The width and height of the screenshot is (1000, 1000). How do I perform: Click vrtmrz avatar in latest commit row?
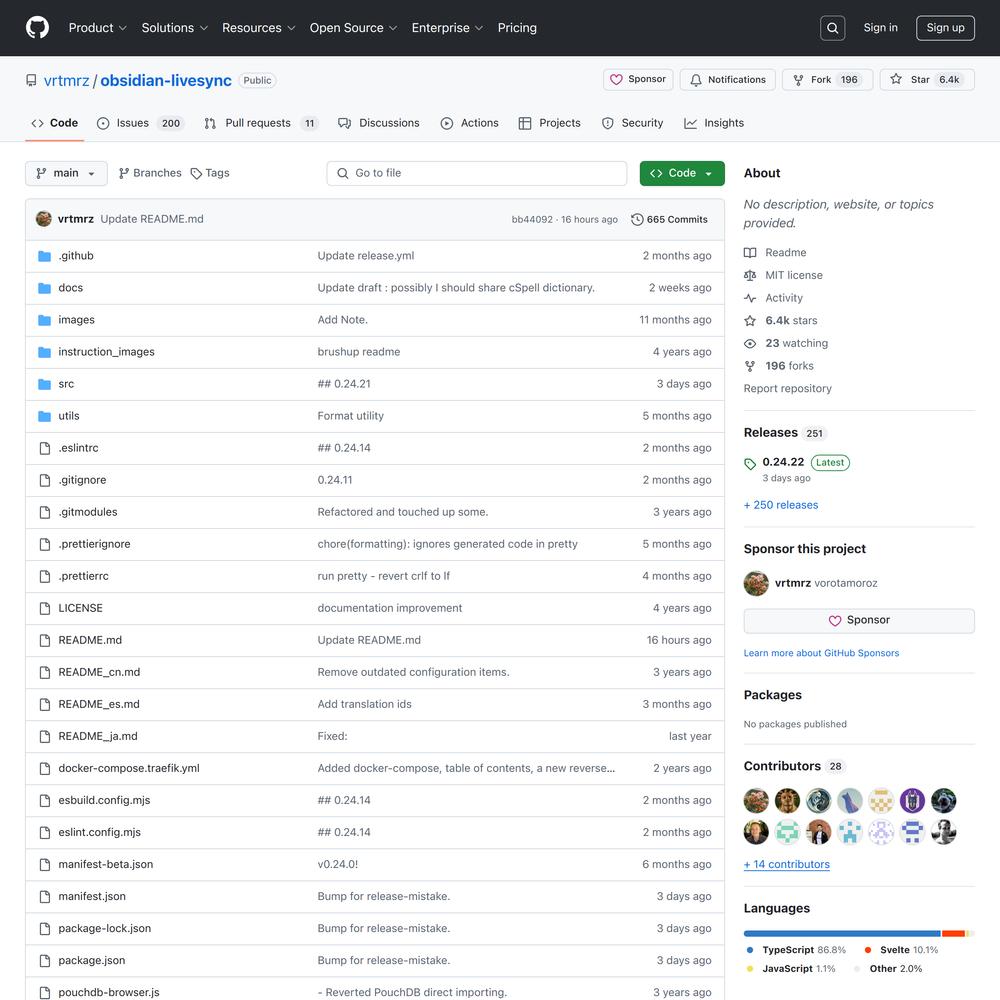[x=44, y=219]
